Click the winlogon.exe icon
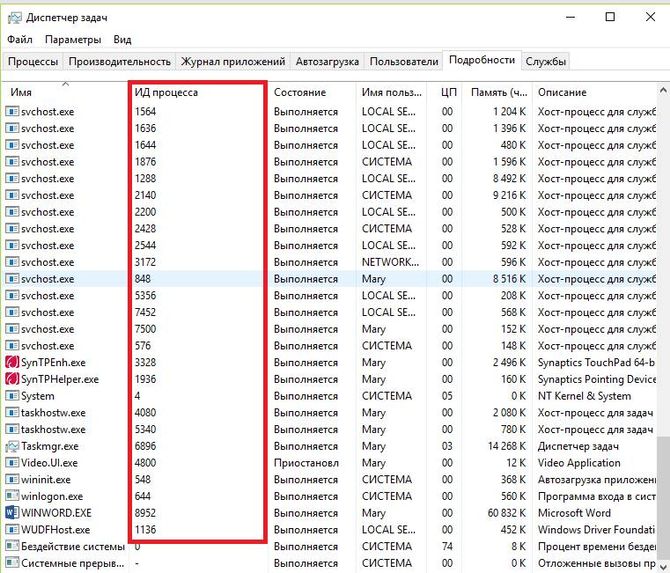Screen dimensions: 670x573 point(12,496)
